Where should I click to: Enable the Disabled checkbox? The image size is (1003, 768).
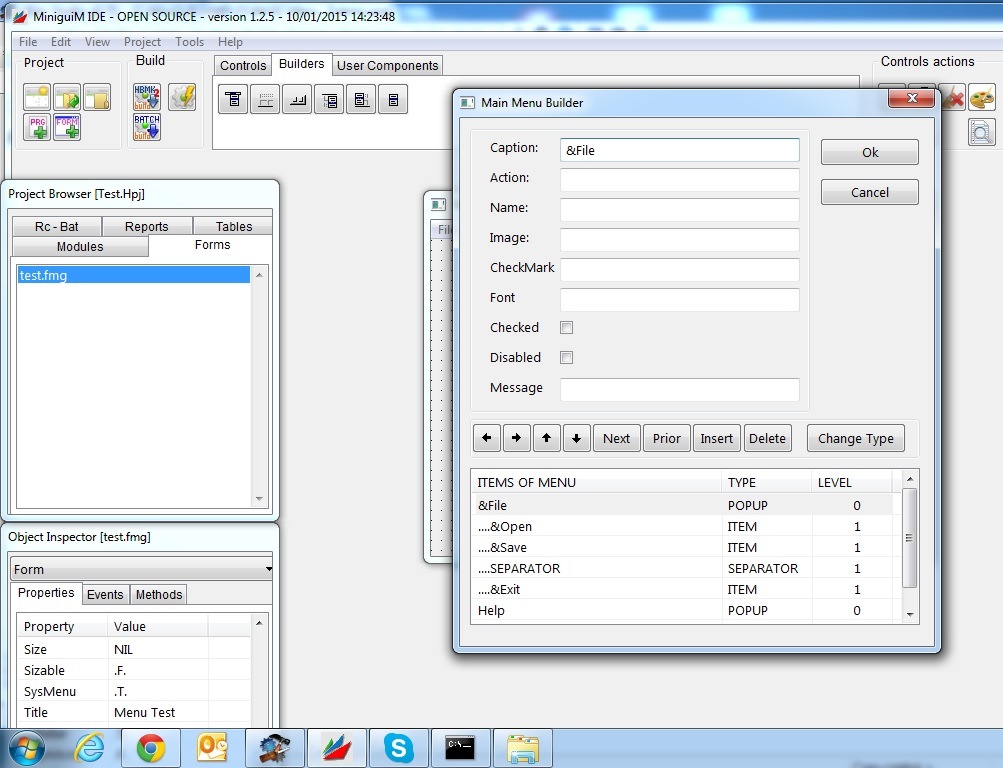(567, 358)
